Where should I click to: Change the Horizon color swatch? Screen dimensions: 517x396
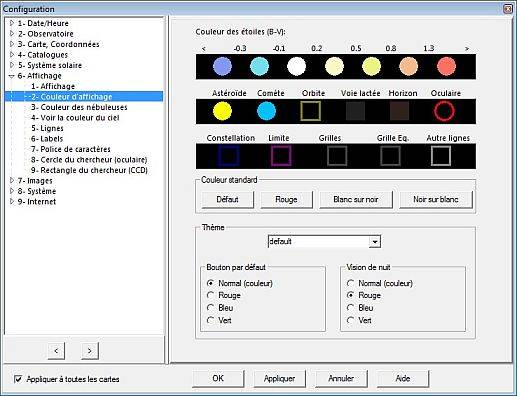(x=399, y=111)
